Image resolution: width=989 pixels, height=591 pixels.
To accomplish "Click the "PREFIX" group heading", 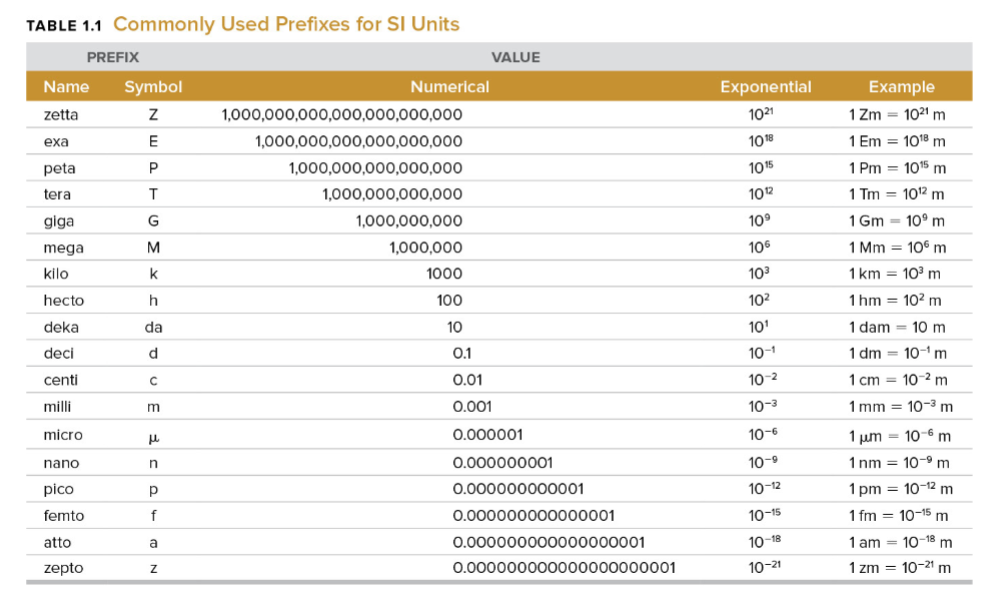I will point(112,57).
